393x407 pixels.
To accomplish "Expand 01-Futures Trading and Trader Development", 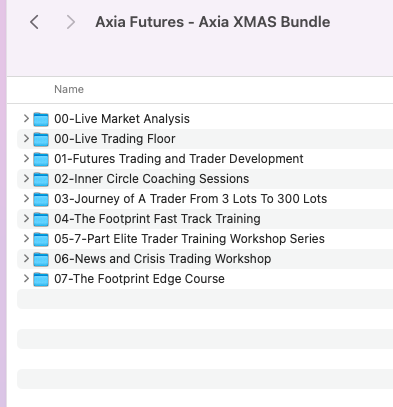I will pos(26,158).
